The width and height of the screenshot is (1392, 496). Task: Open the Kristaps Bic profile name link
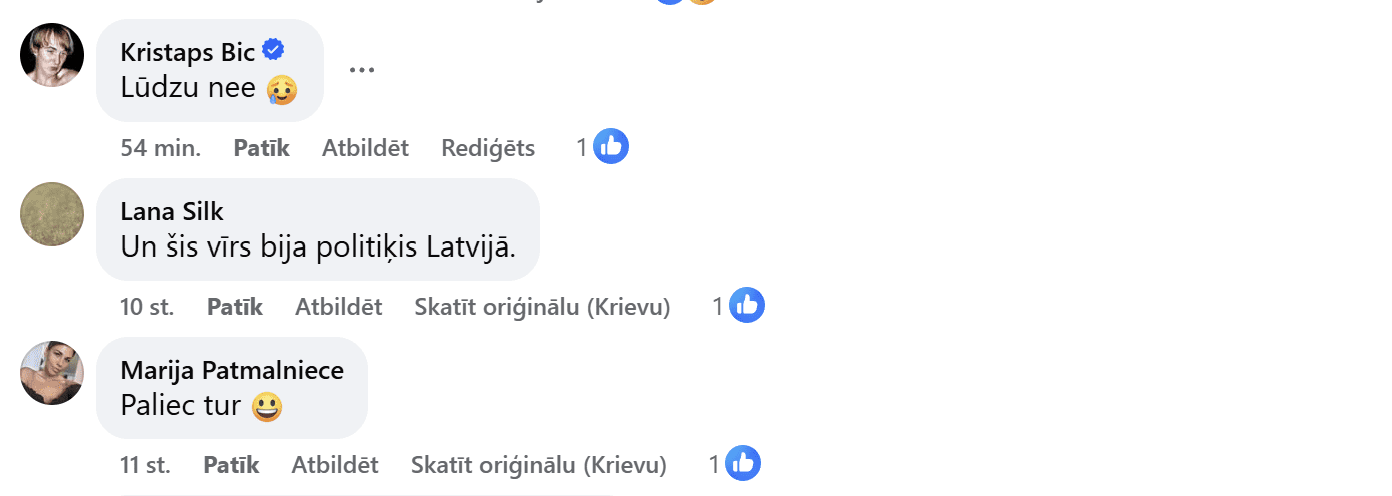pos(188,52)
